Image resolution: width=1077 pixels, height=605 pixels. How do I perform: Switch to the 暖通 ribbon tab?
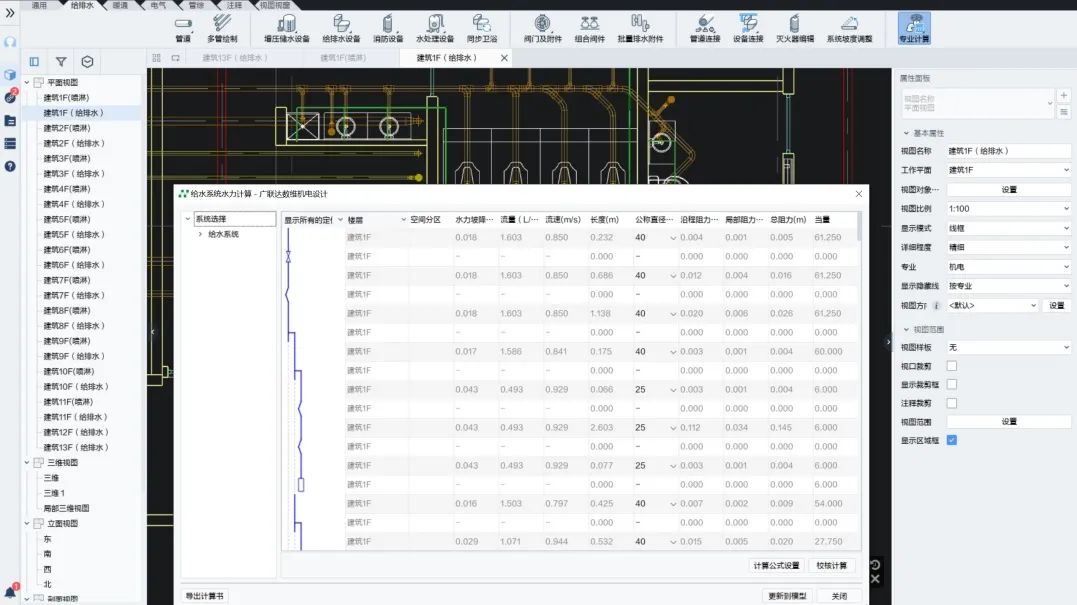click(120, 5)
